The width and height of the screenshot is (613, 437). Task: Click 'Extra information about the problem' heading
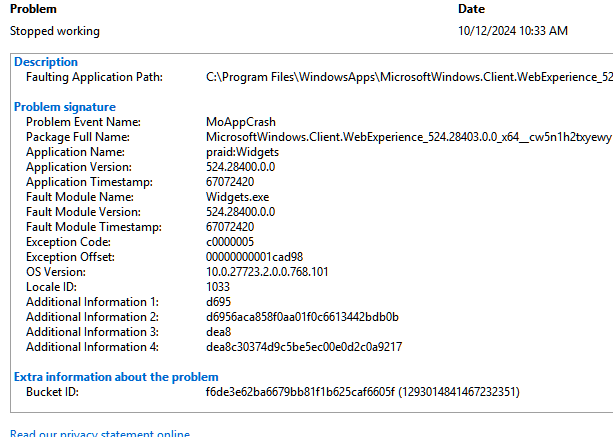pyautogui.click(x=116, y=377)
